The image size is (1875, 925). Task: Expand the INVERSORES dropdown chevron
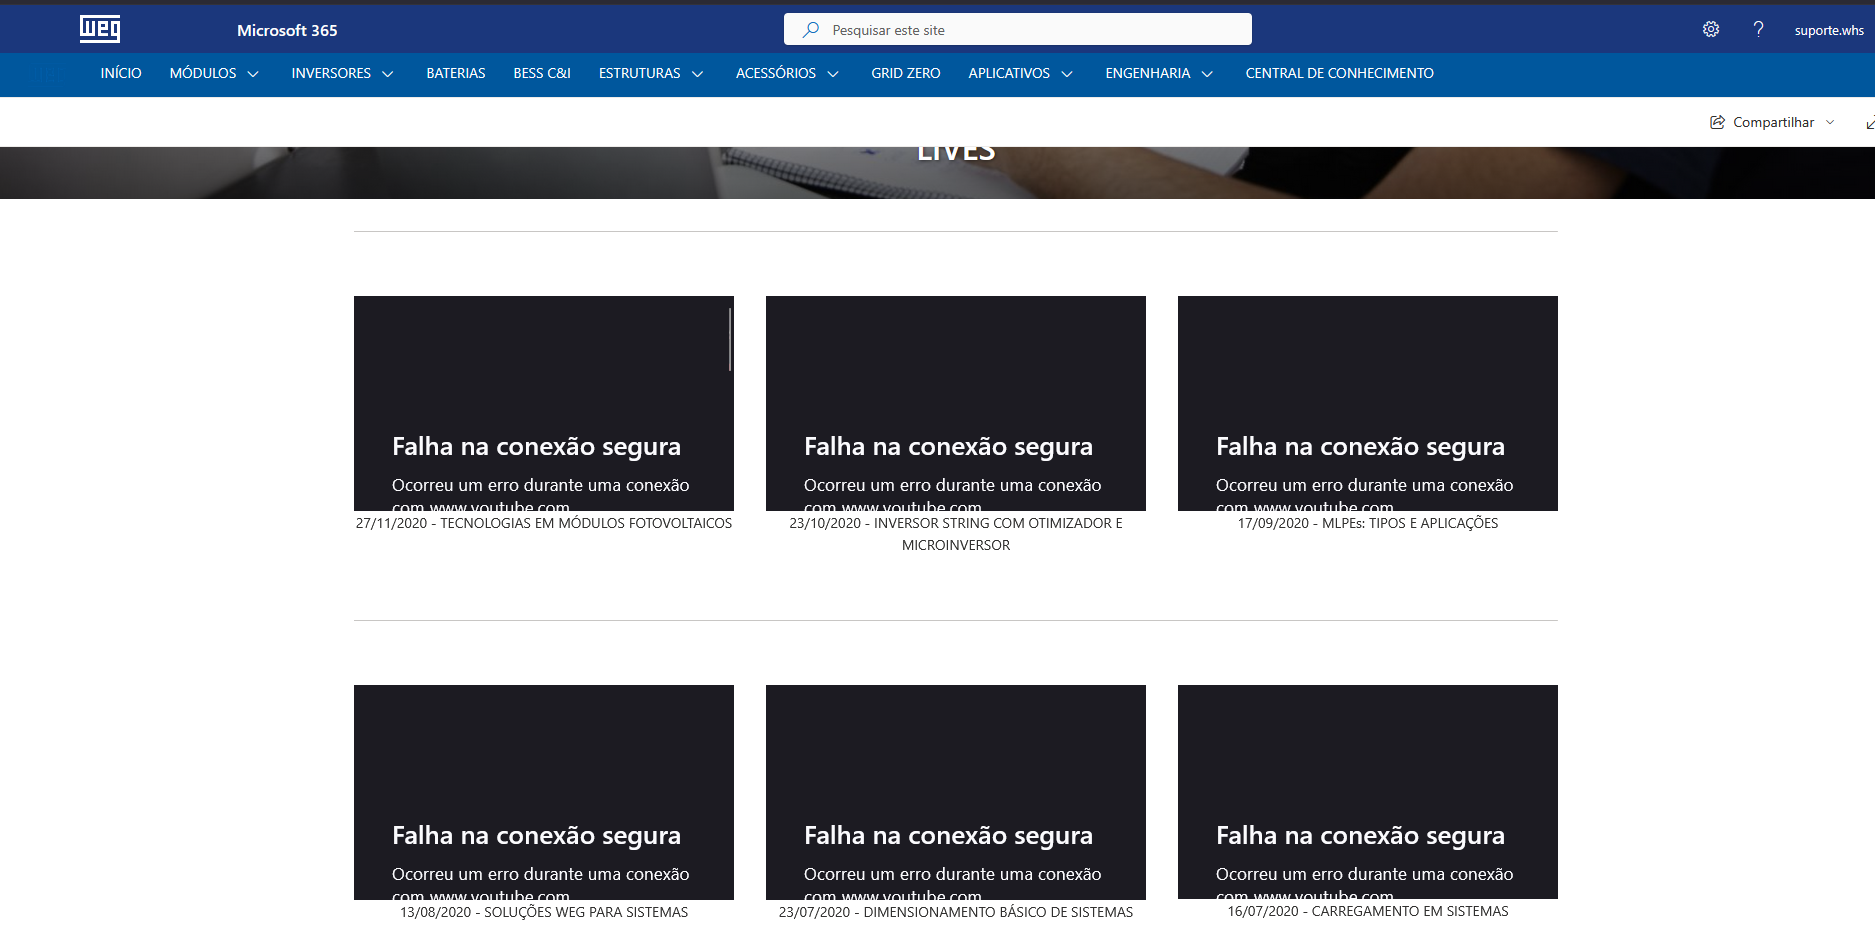coord(388,74)
